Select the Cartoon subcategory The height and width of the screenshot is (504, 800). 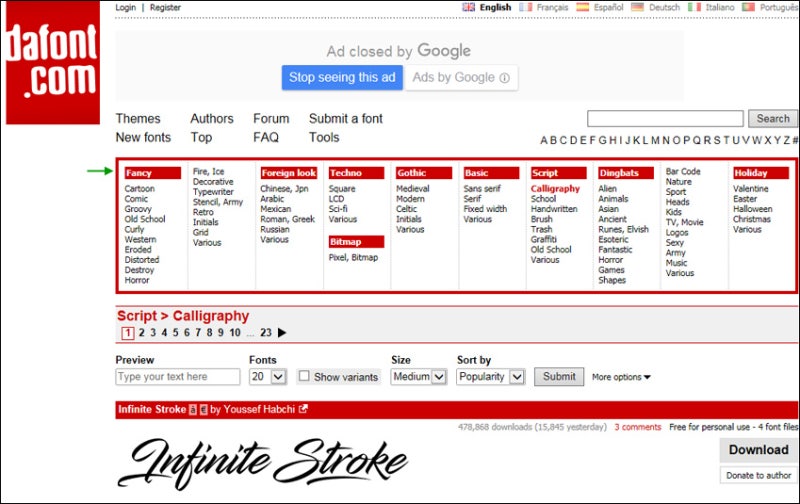(x=139, y=189)
